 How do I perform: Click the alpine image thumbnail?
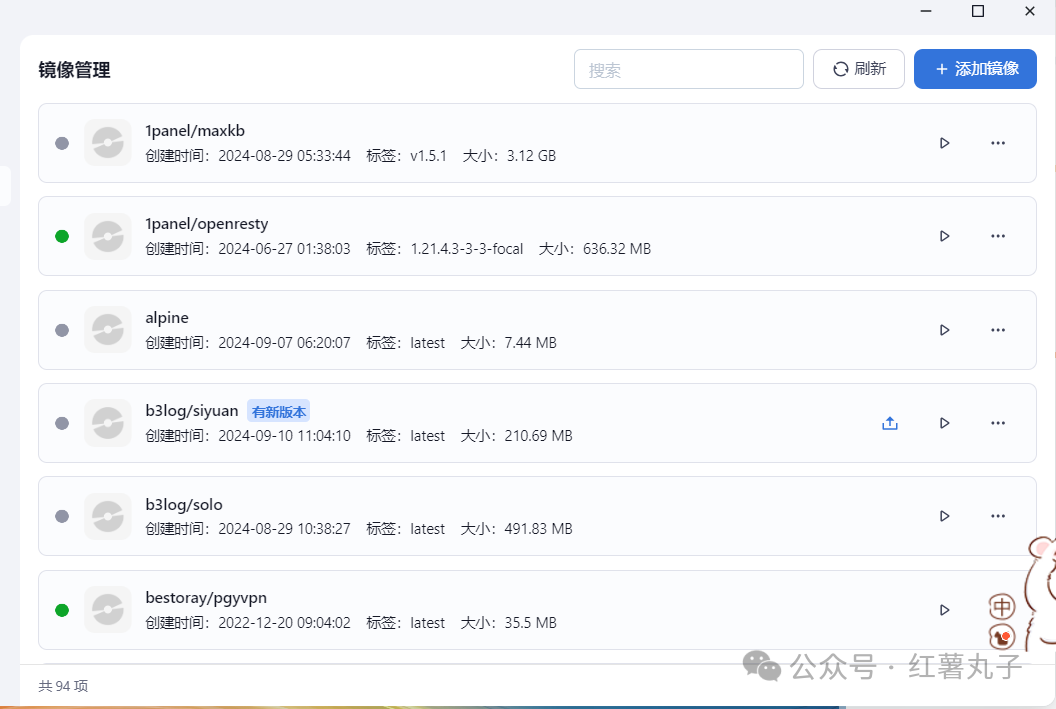(x=108, y=330)
